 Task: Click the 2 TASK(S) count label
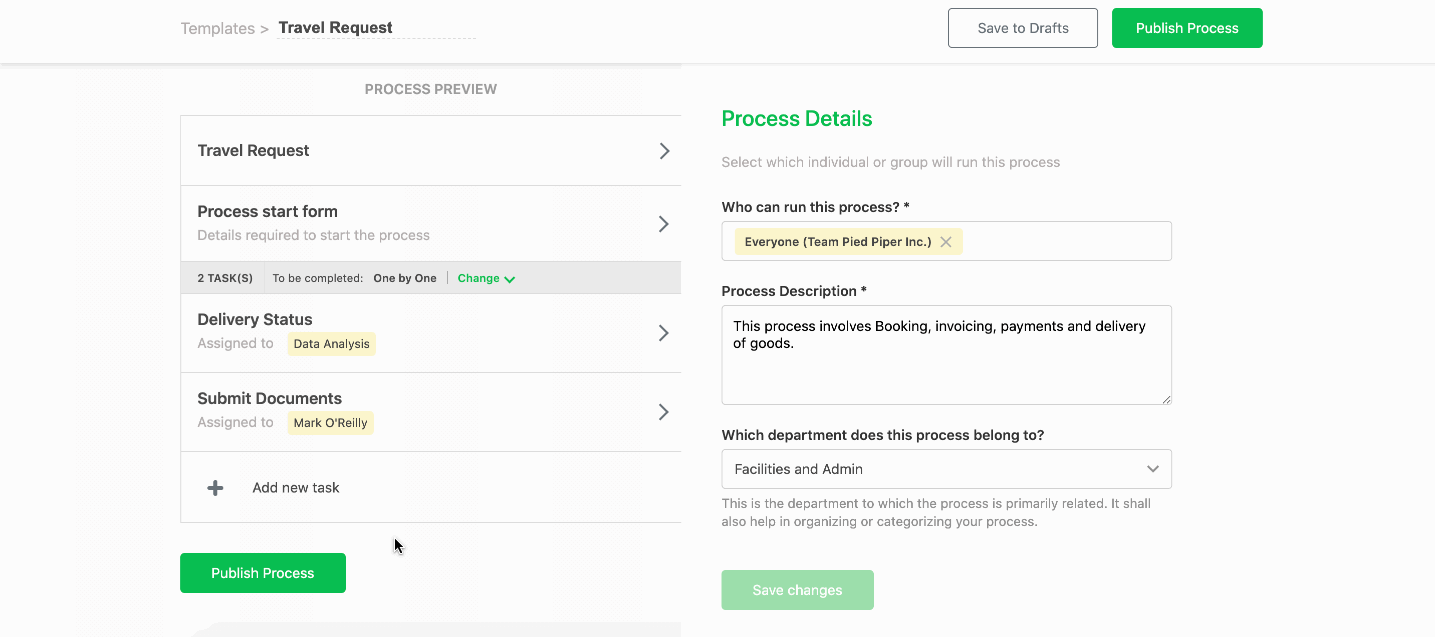(x=225, y=278)
